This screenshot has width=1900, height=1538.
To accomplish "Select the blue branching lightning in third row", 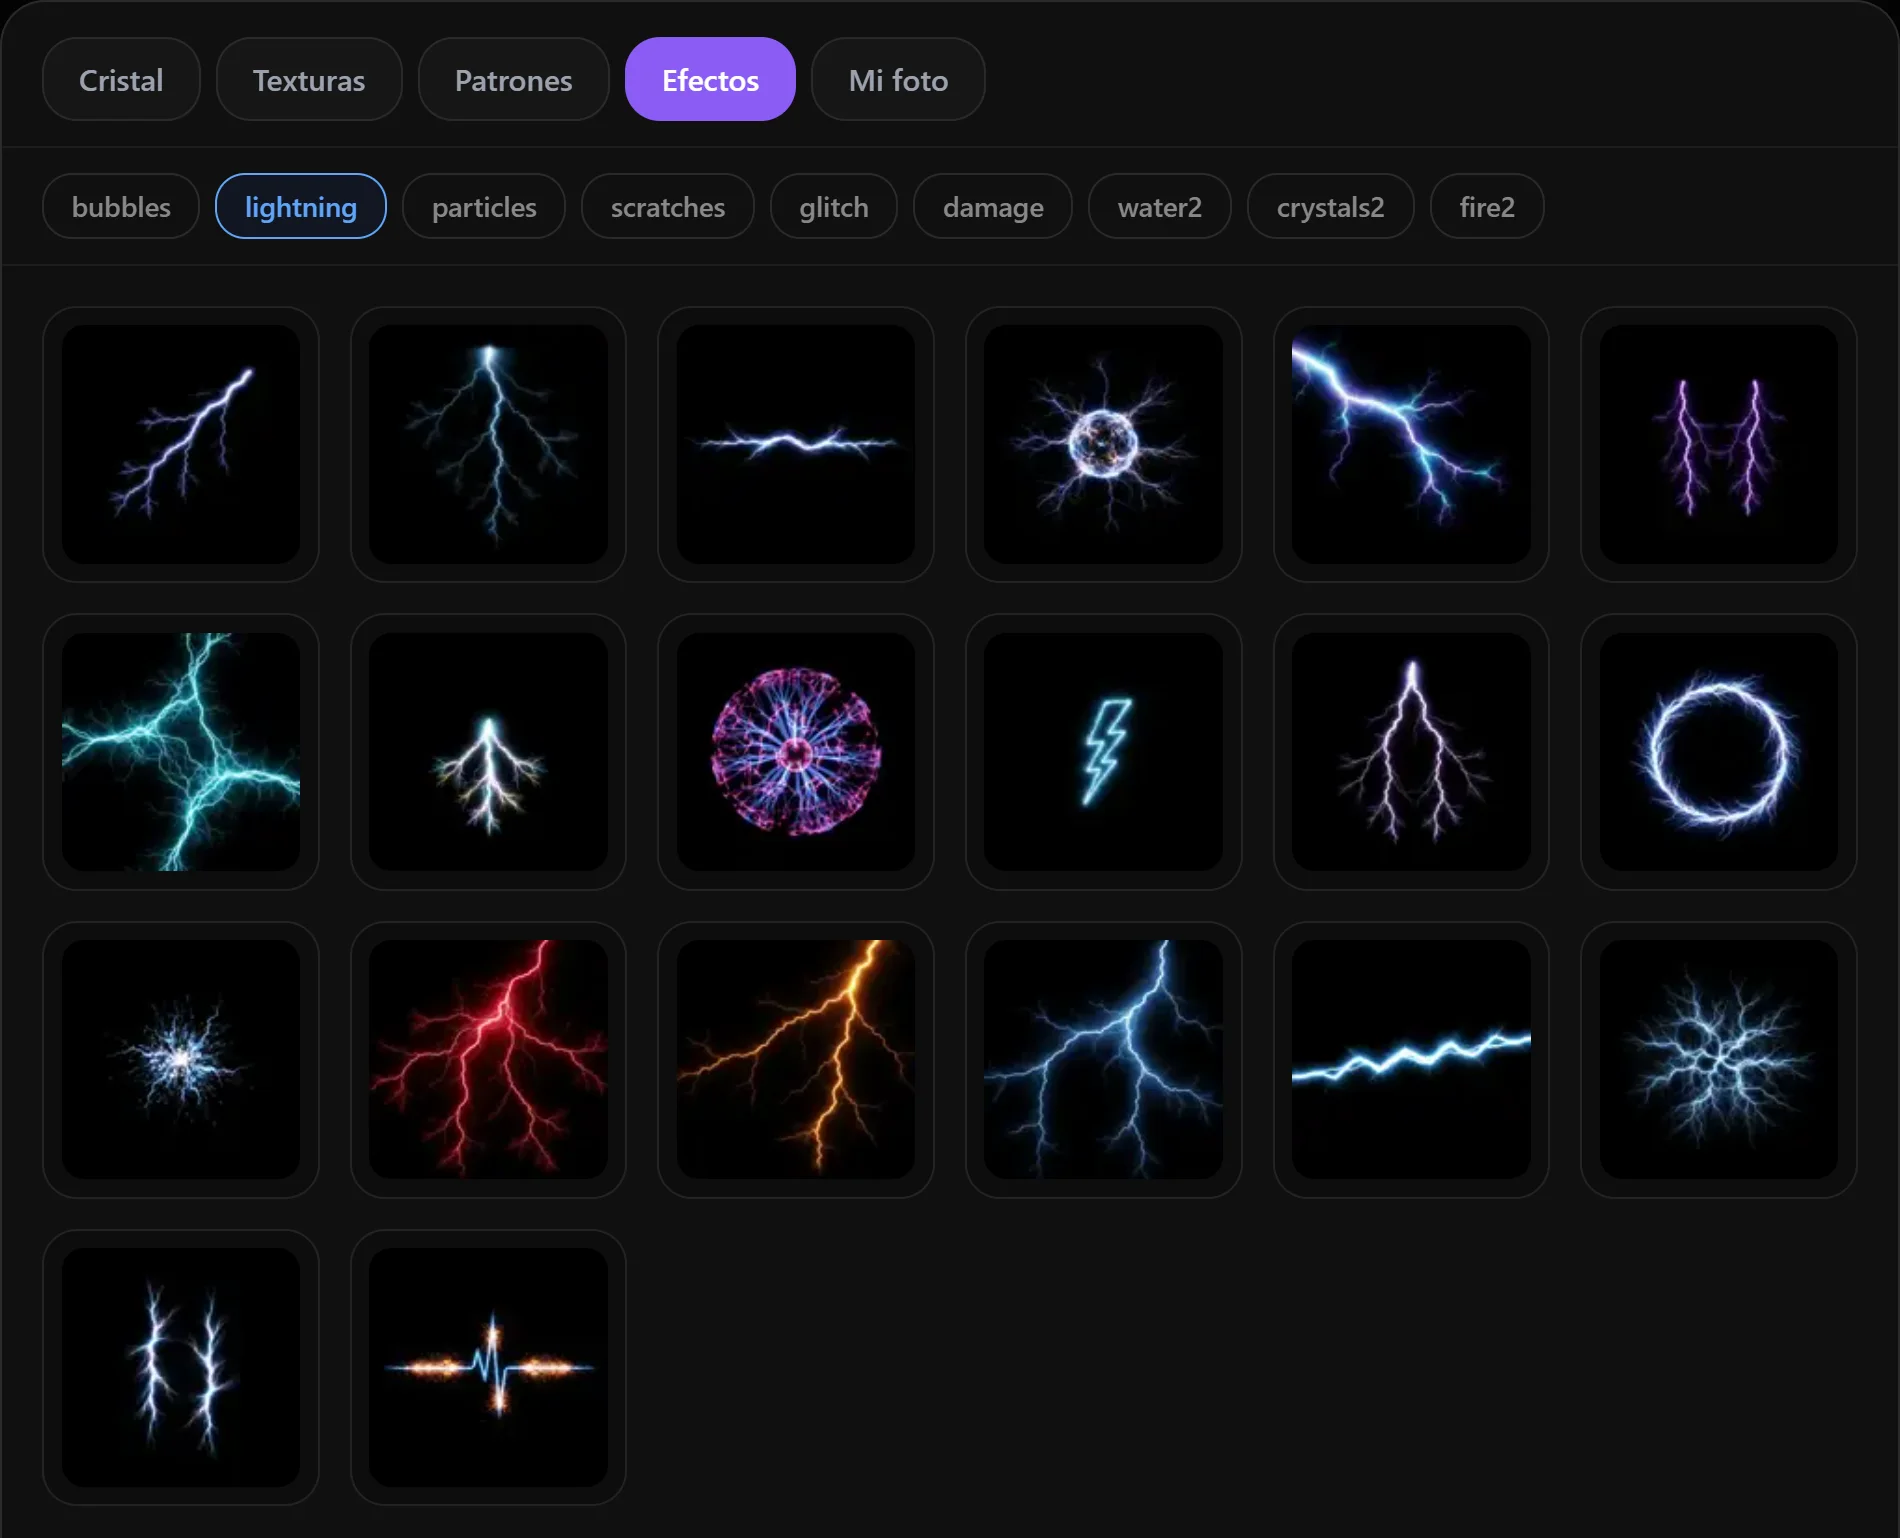I will click(1104, 1060).
